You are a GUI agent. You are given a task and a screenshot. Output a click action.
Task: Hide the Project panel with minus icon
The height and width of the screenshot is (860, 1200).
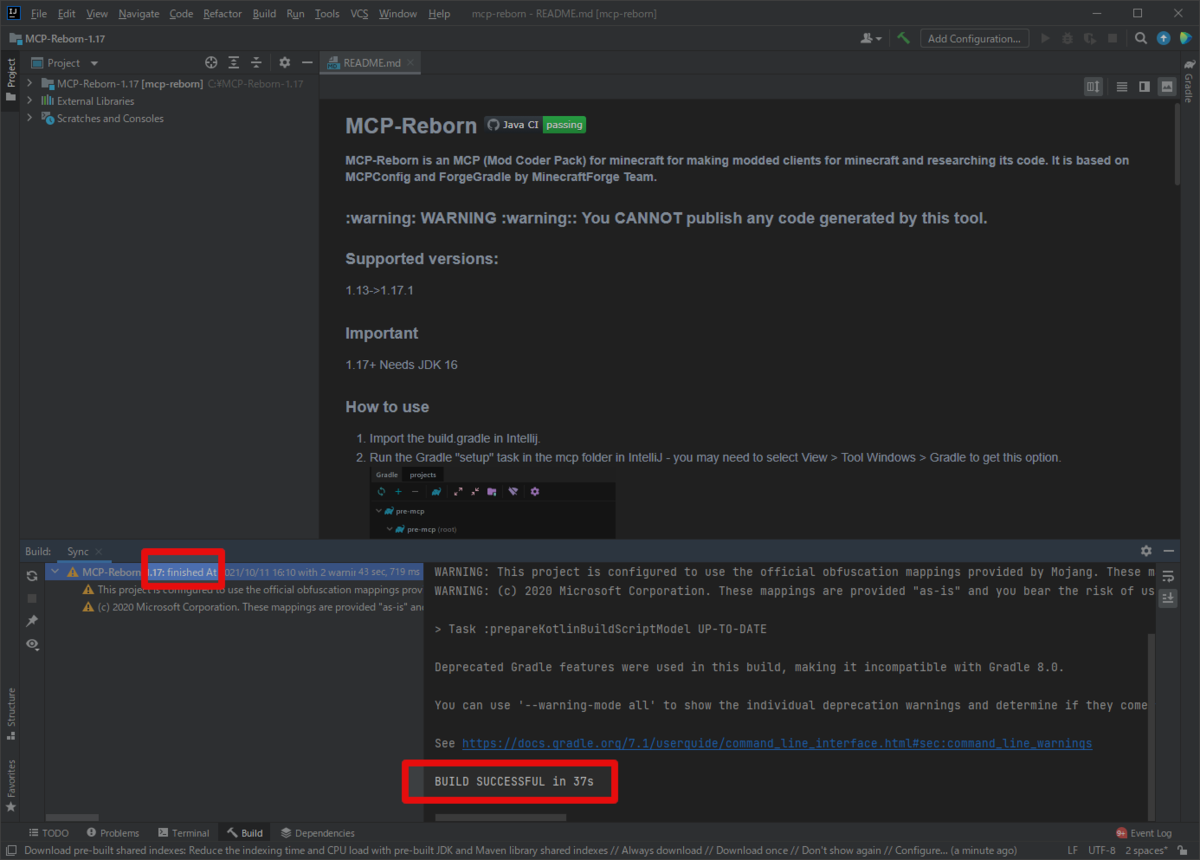point(307,62)
